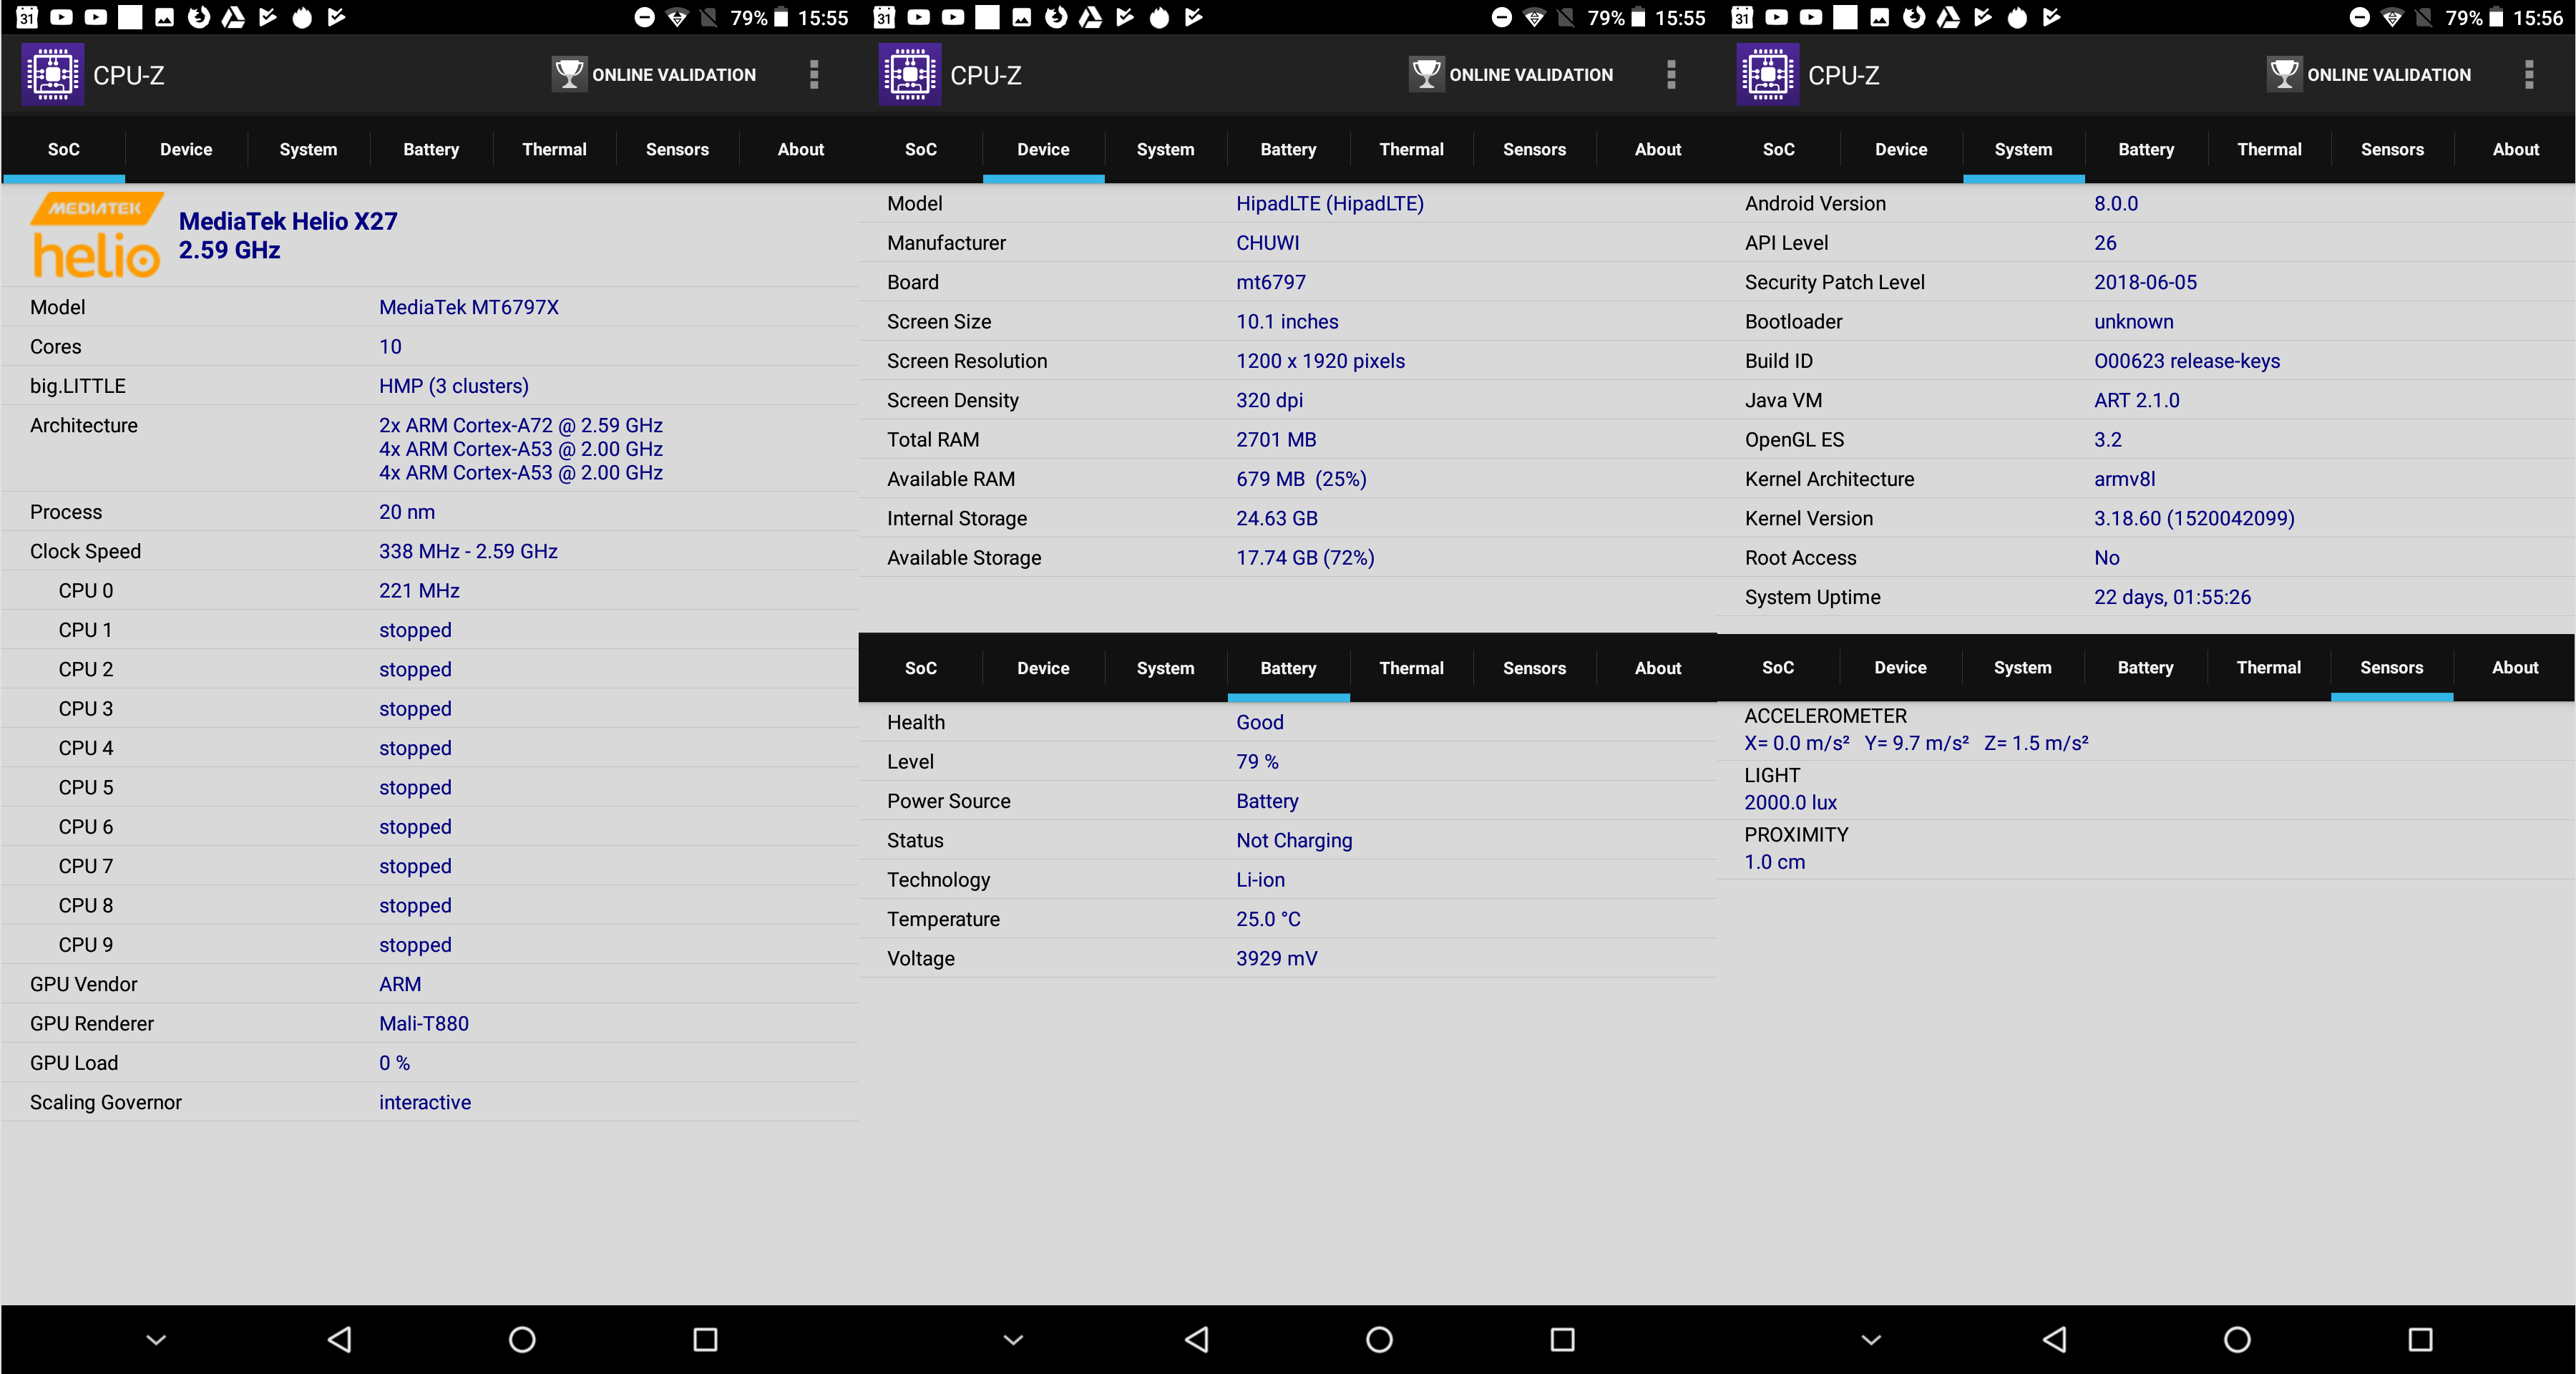The height and width of the screenshot is (1374, 2576).
Task: Tap the 2x ARM Cortex-A72 @ 2.59 GHz line
Action: 520,425
